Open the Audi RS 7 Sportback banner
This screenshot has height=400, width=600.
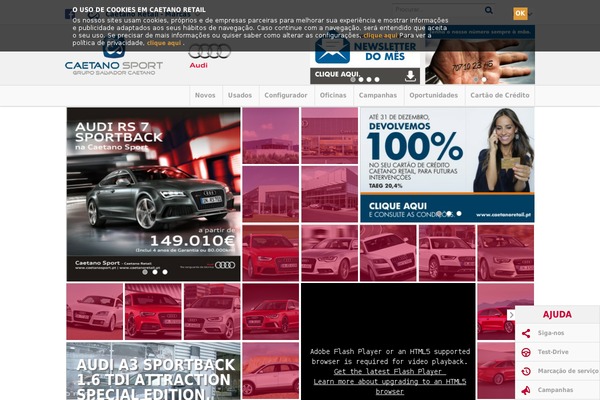(x=153, y=194)
